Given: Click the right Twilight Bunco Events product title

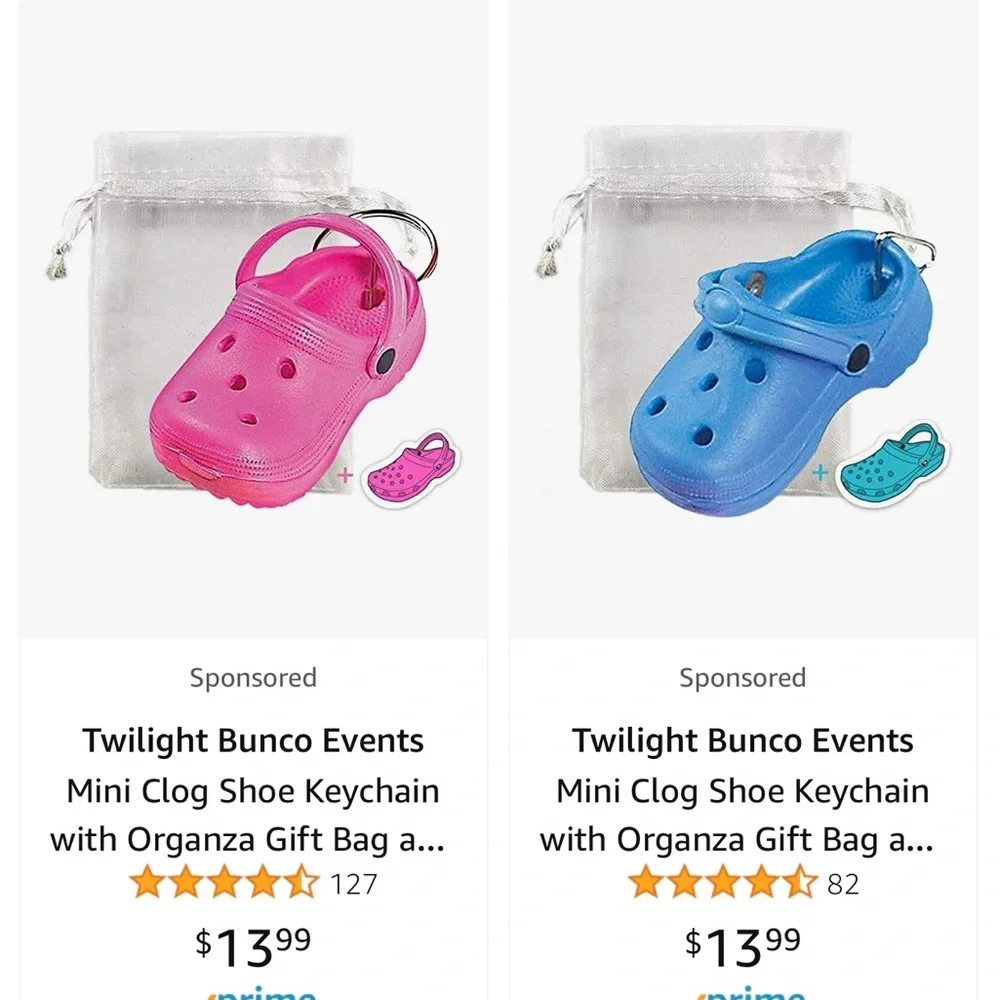Looking at the screenshot, I should (737, 790).
